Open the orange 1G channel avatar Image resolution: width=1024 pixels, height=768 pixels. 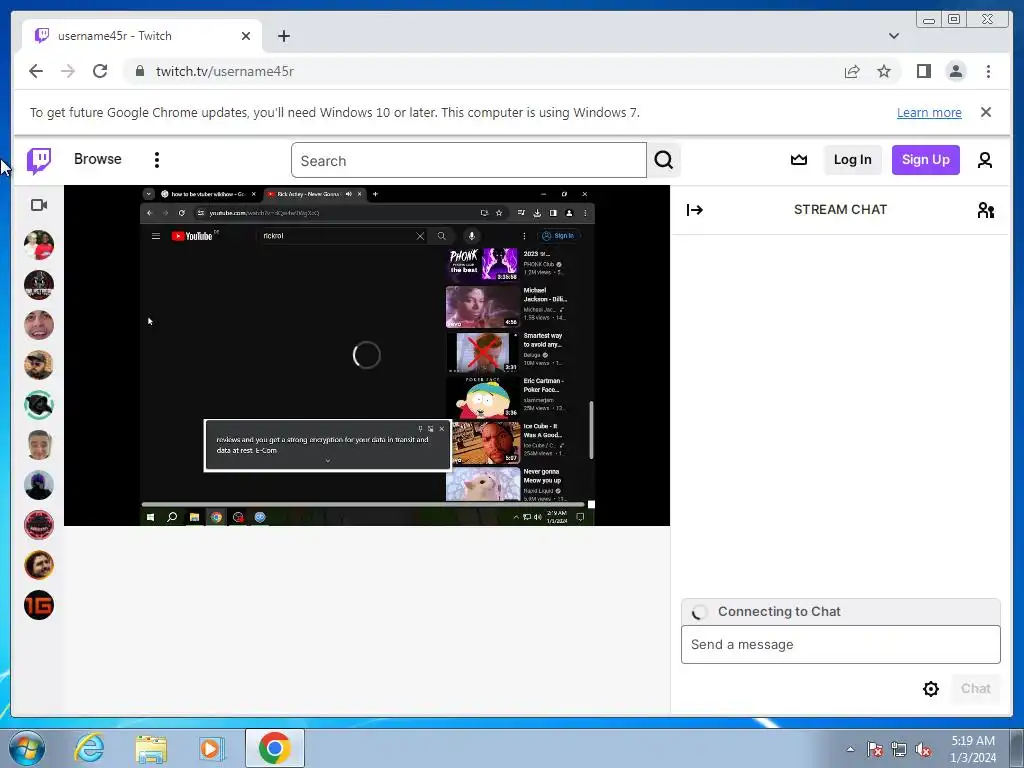39,605
